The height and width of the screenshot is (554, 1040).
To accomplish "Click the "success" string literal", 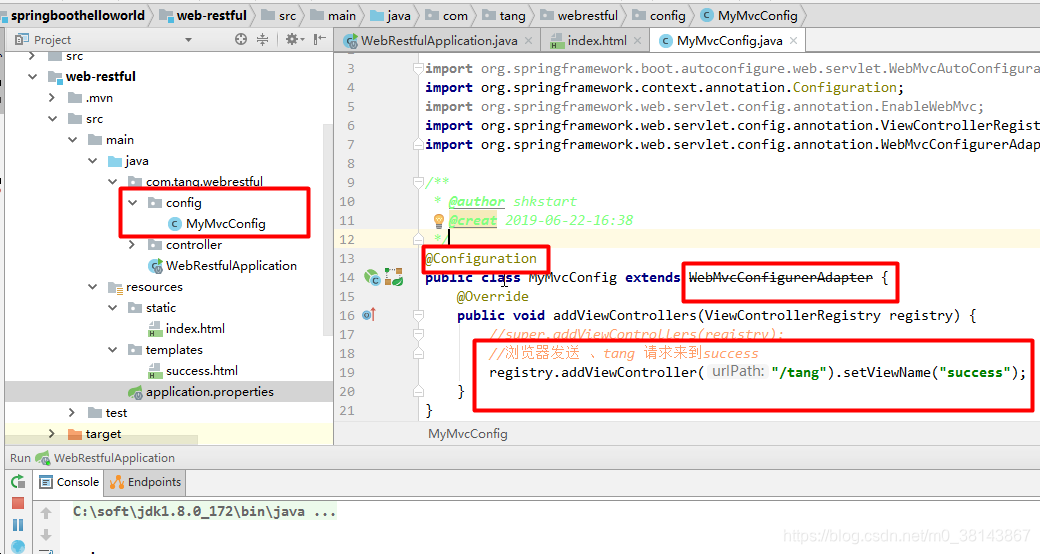I will click(974, 372).
